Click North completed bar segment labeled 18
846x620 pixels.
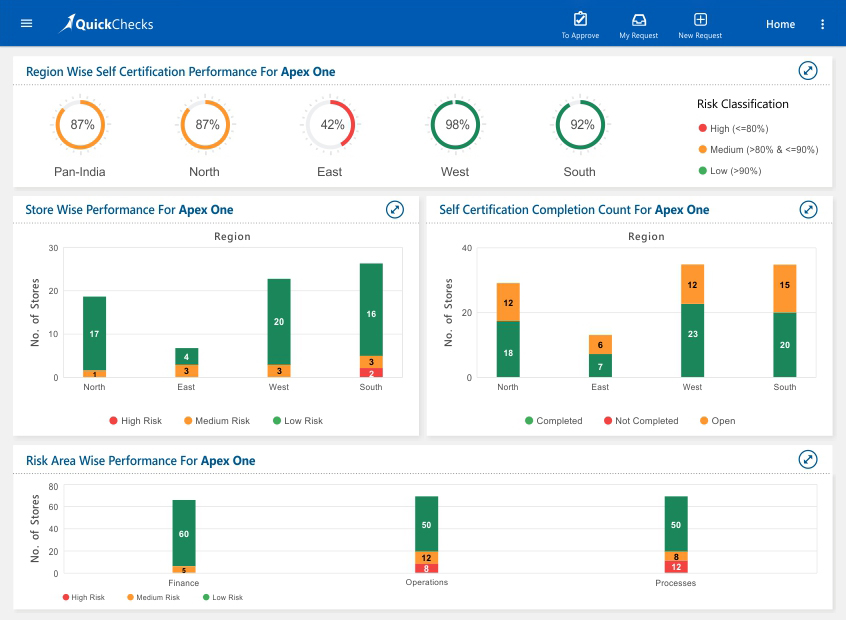[508, 349]
